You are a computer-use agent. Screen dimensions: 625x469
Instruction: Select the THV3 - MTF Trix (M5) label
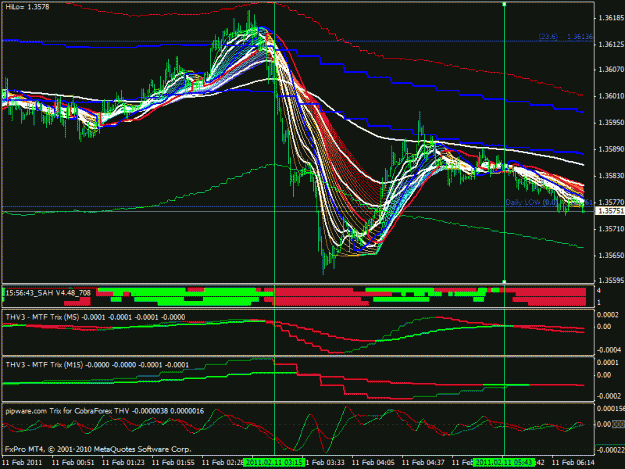coord(95,317)
